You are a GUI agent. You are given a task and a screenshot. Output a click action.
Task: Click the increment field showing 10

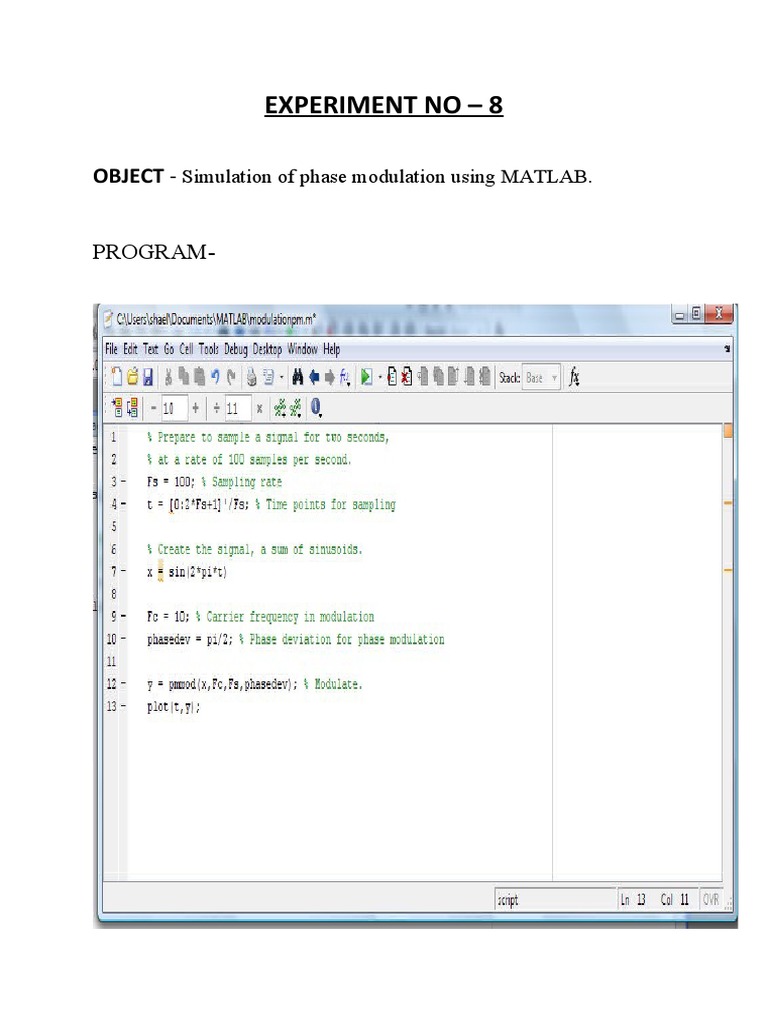(x=174, y=409)
